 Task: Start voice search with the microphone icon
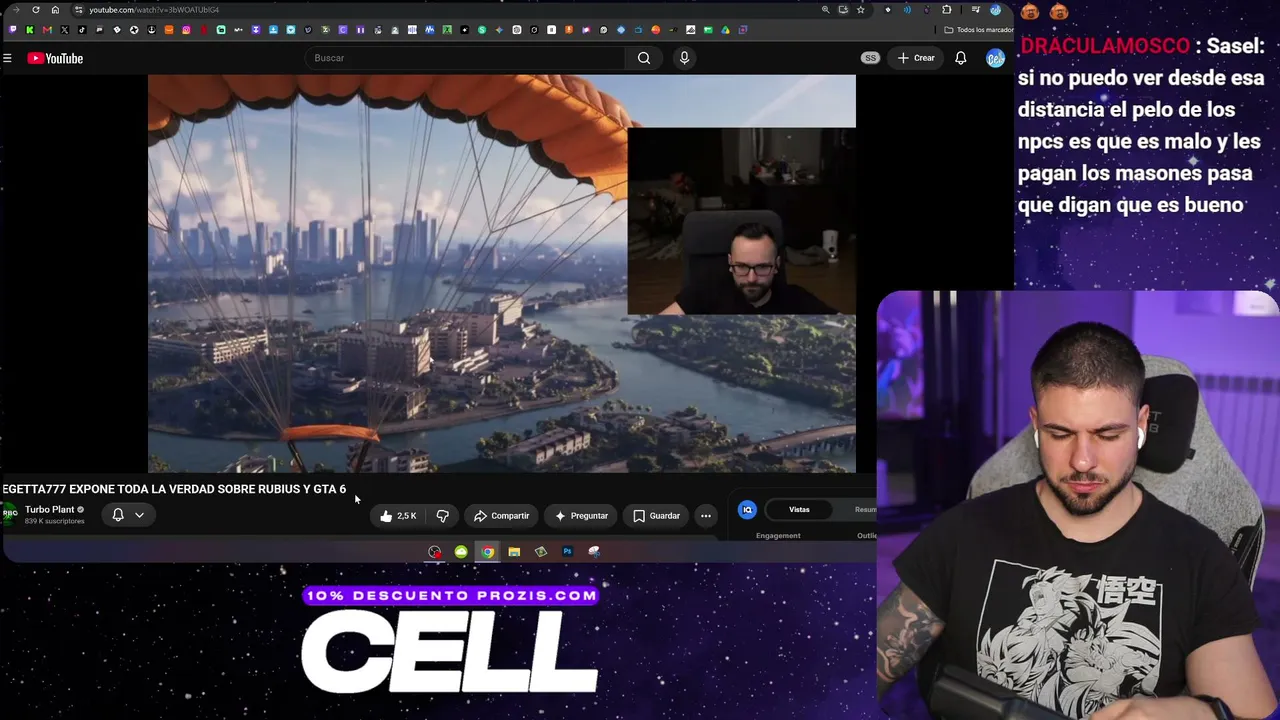tap(684, 58)
